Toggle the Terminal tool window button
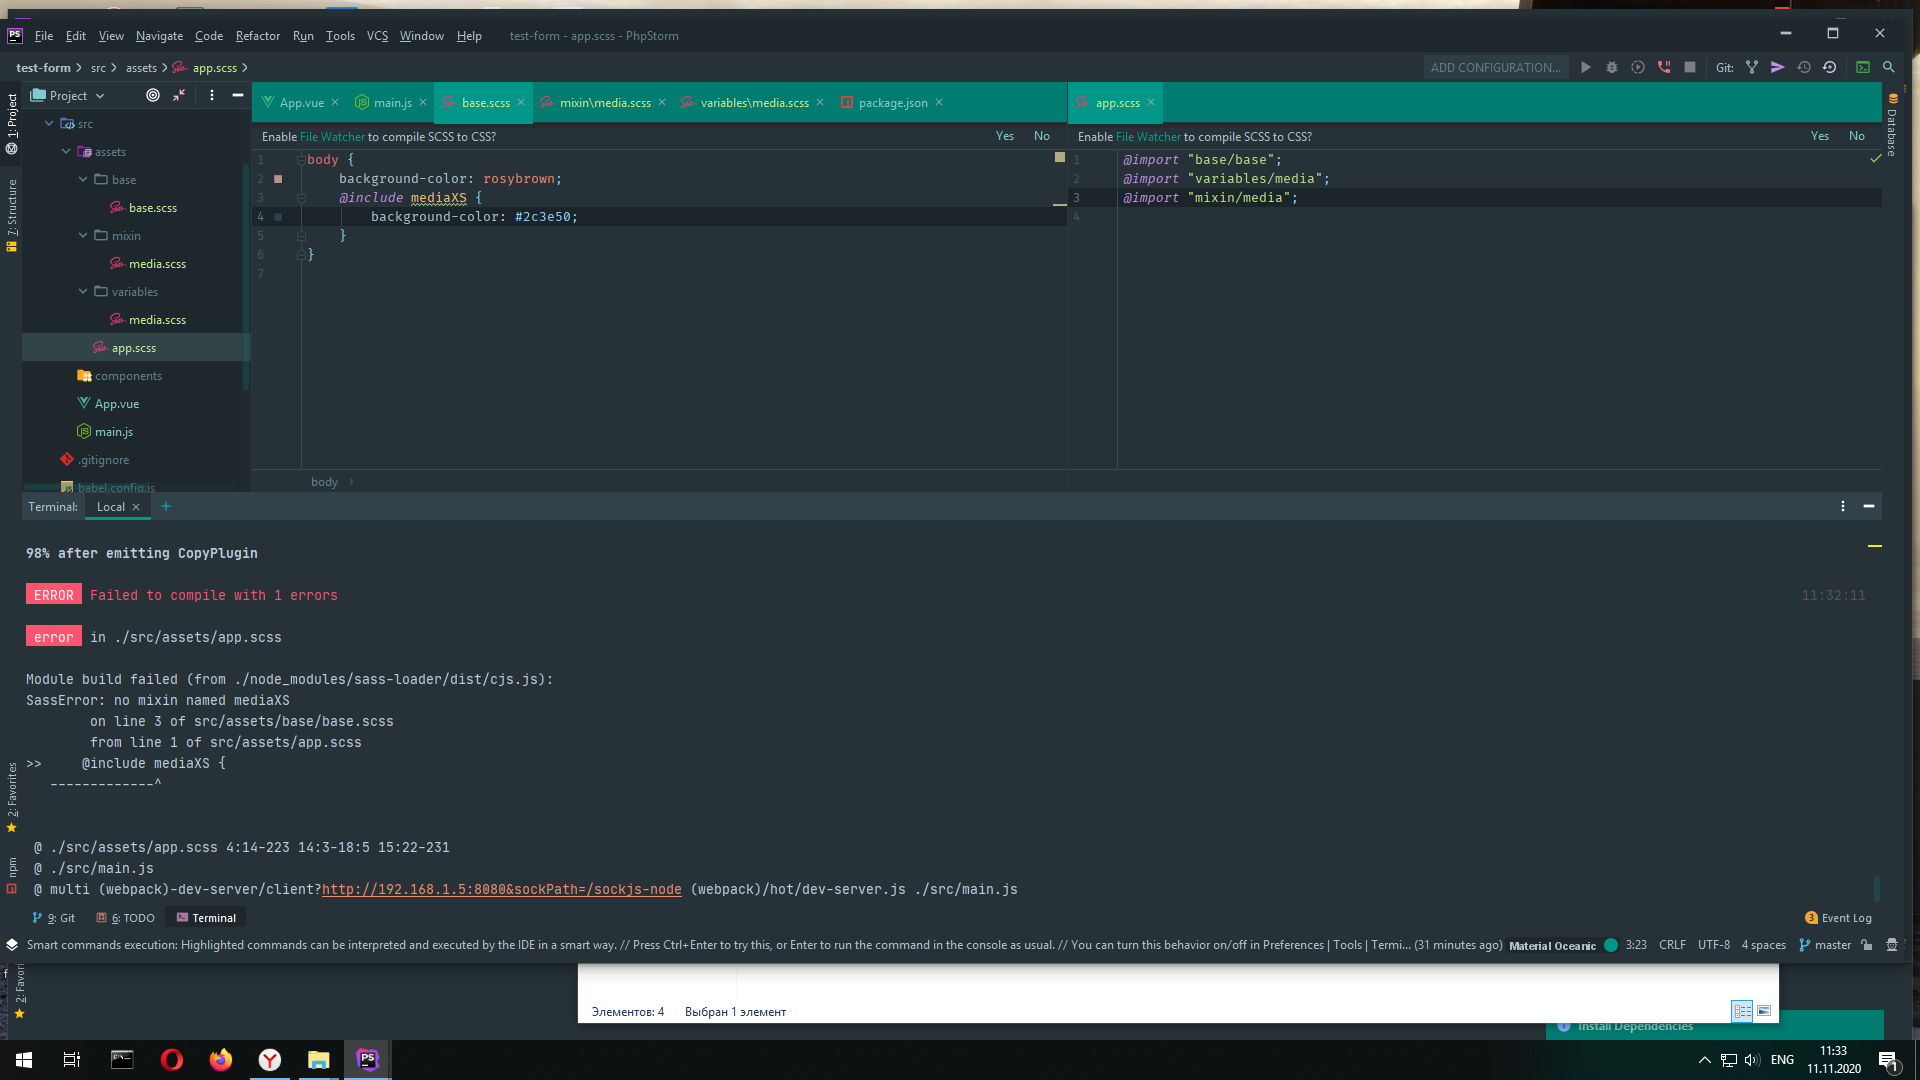1920x1080 pixels. pos(207,918)
